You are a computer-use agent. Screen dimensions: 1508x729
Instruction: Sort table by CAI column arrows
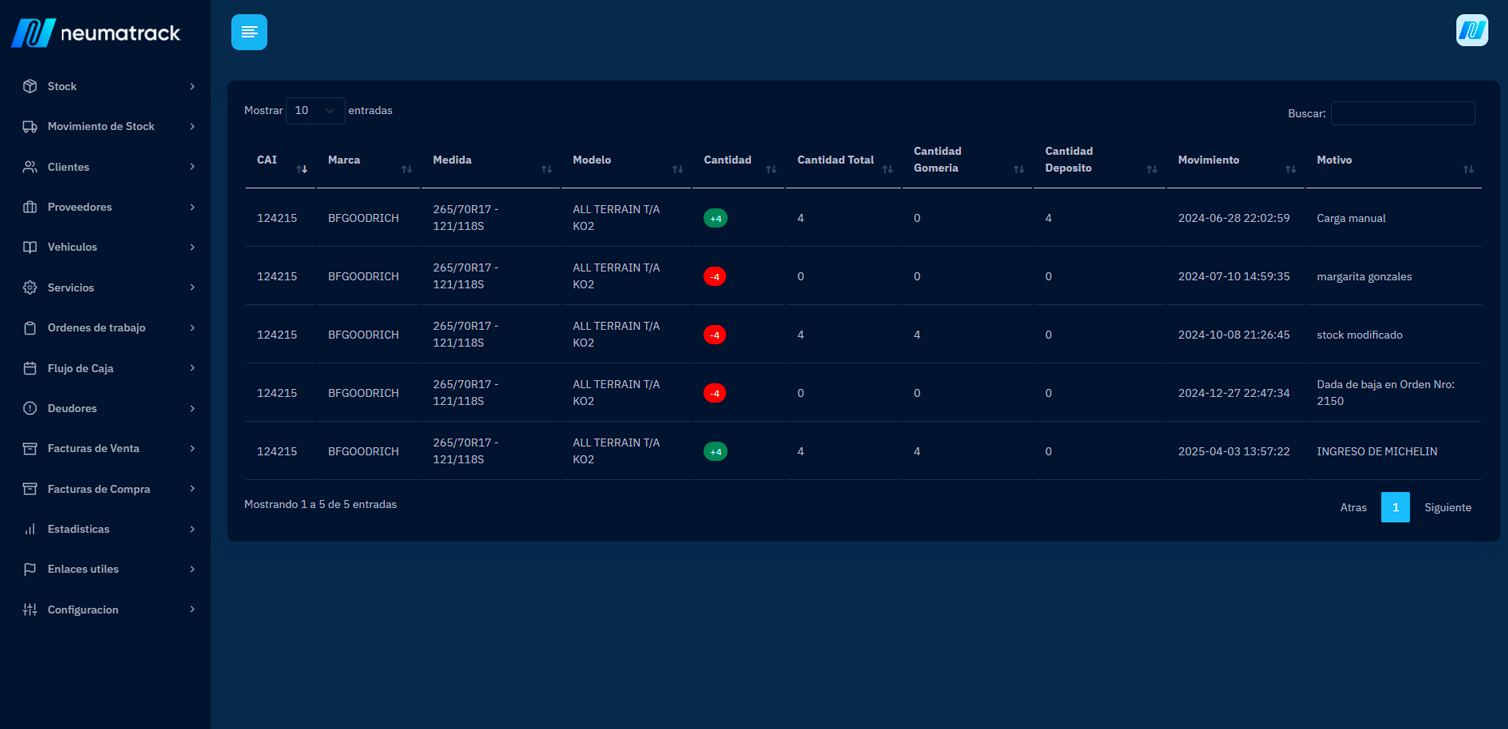coord(302,169)
